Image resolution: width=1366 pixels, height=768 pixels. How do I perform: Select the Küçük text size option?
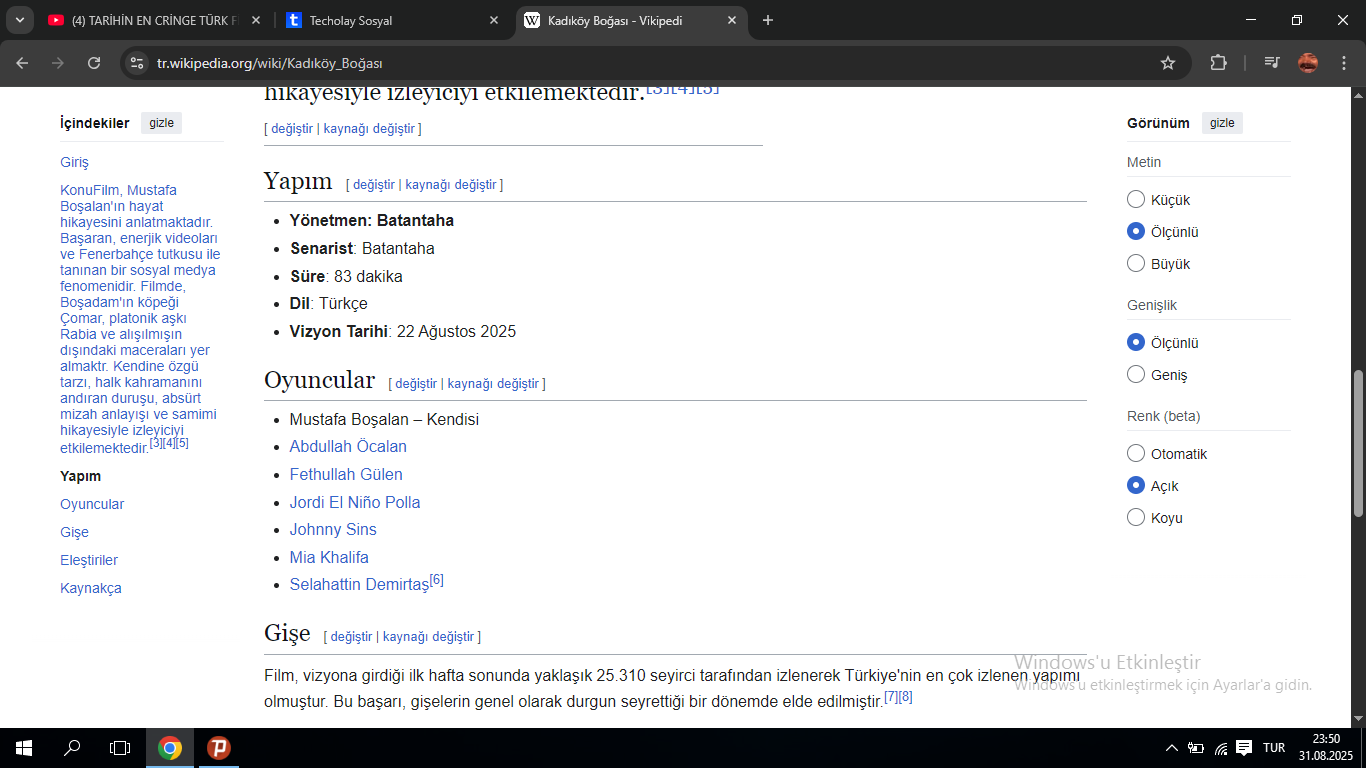tap(1136, 199)
